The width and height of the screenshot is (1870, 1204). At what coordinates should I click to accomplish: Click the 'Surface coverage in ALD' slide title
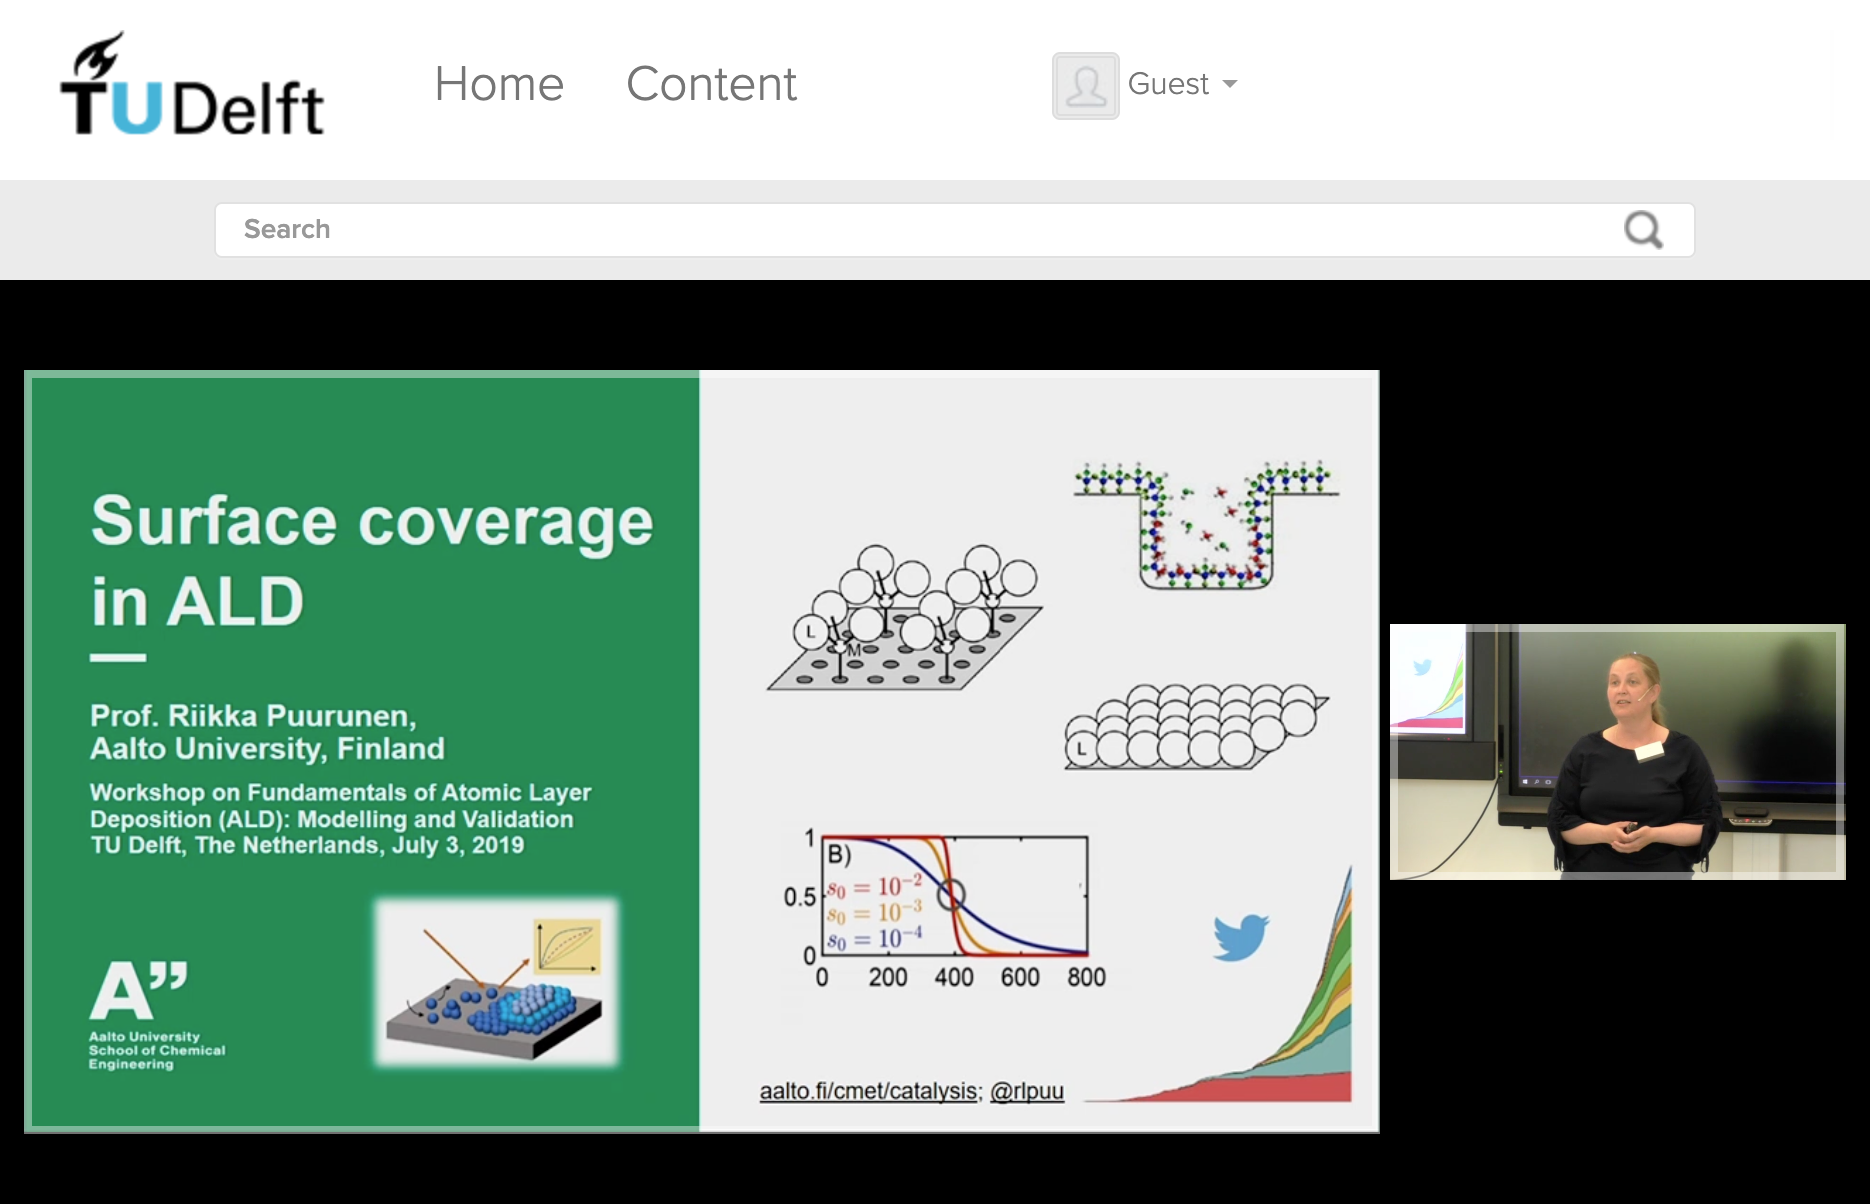pyautogui.click(x=371, y=560)
